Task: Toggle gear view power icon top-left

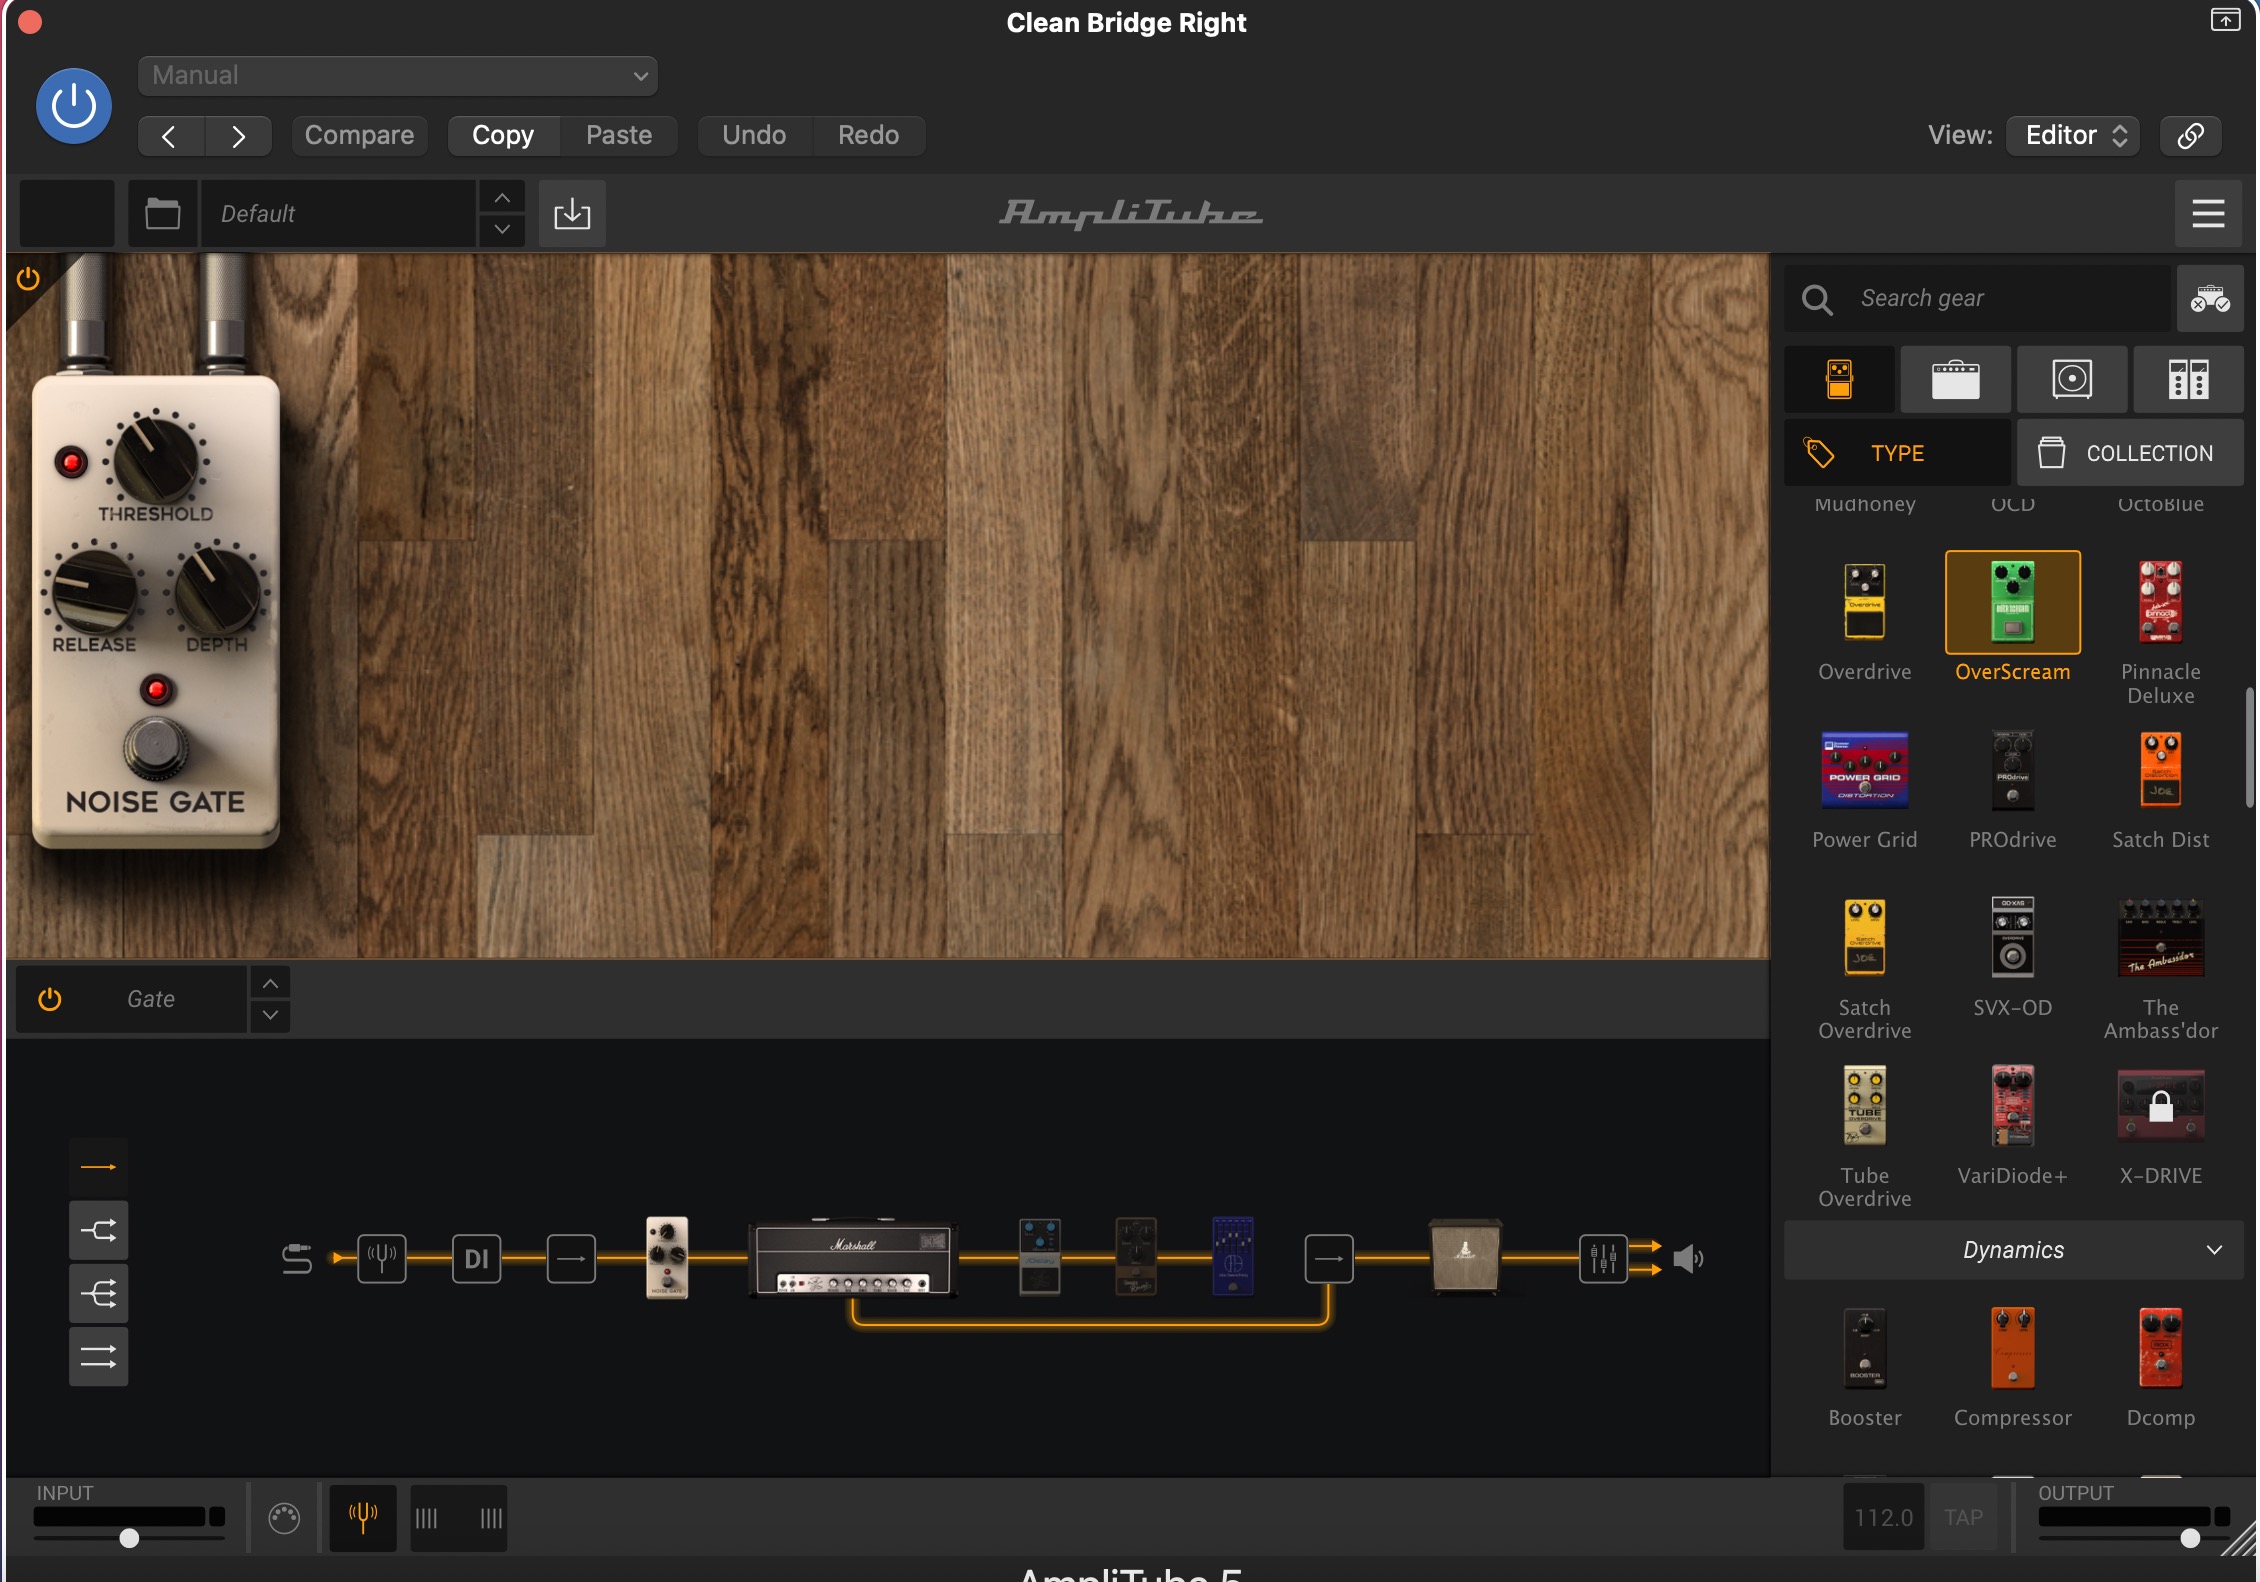Action: pos(28,279)
